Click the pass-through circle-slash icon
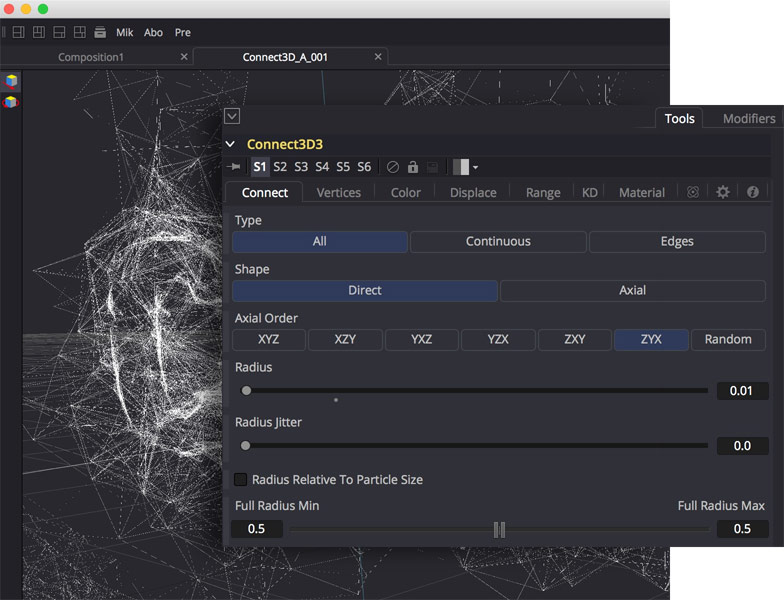784x600 pixels. (393, 167)
